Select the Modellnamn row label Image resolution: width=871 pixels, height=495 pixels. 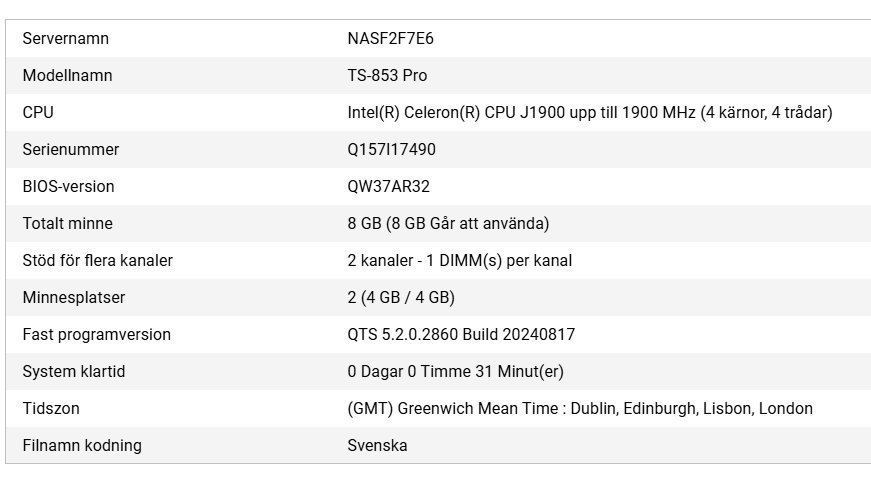tap(67, 76)
